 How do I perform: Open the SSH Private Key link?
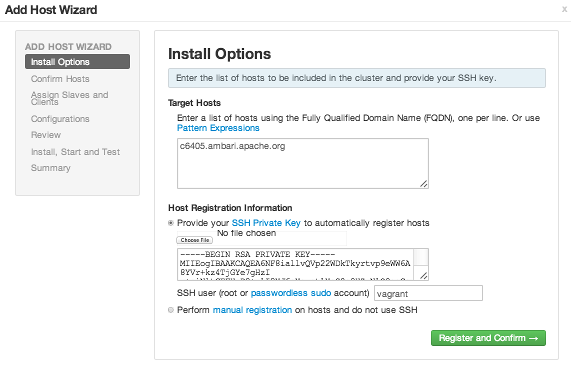coord(266,223)
